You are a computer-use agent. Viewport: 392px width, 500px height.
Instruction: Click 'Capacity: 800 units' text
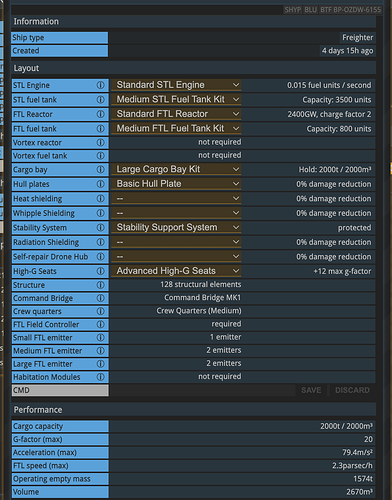coord(339,129)
